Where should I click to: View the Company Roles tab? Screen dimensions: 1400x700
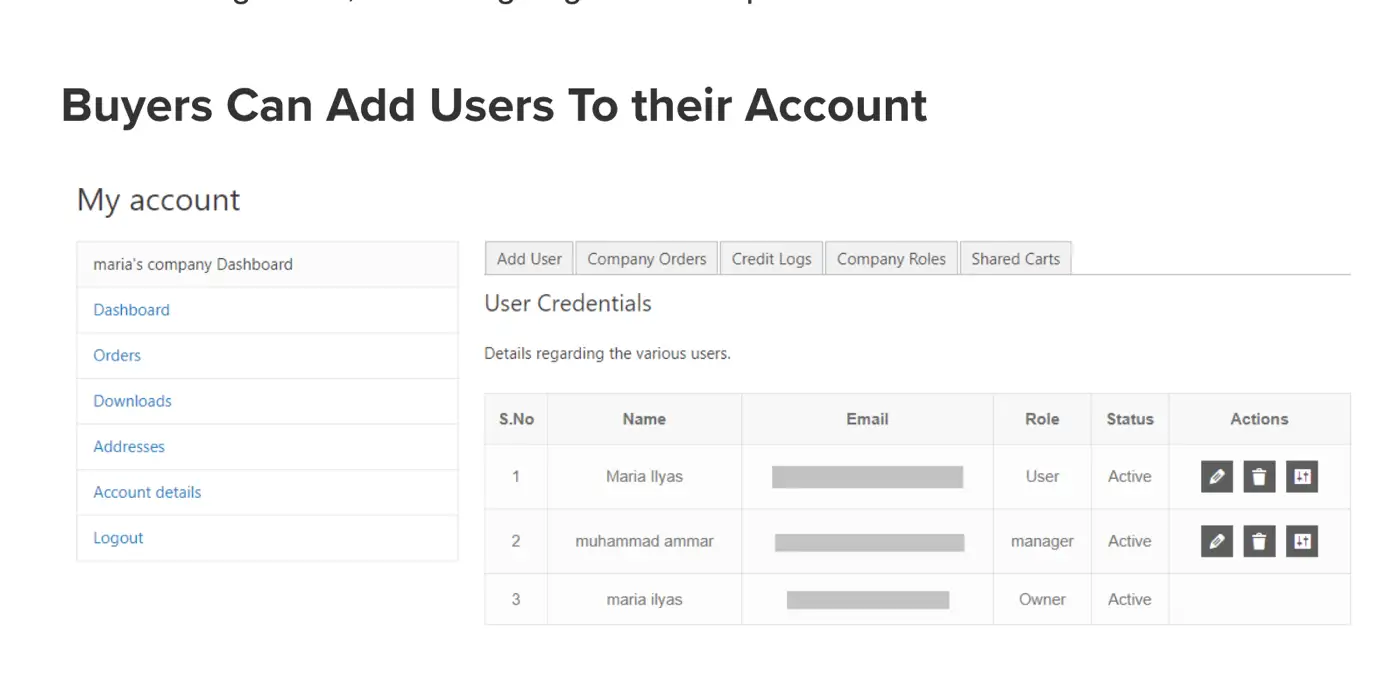pos(891,258)
